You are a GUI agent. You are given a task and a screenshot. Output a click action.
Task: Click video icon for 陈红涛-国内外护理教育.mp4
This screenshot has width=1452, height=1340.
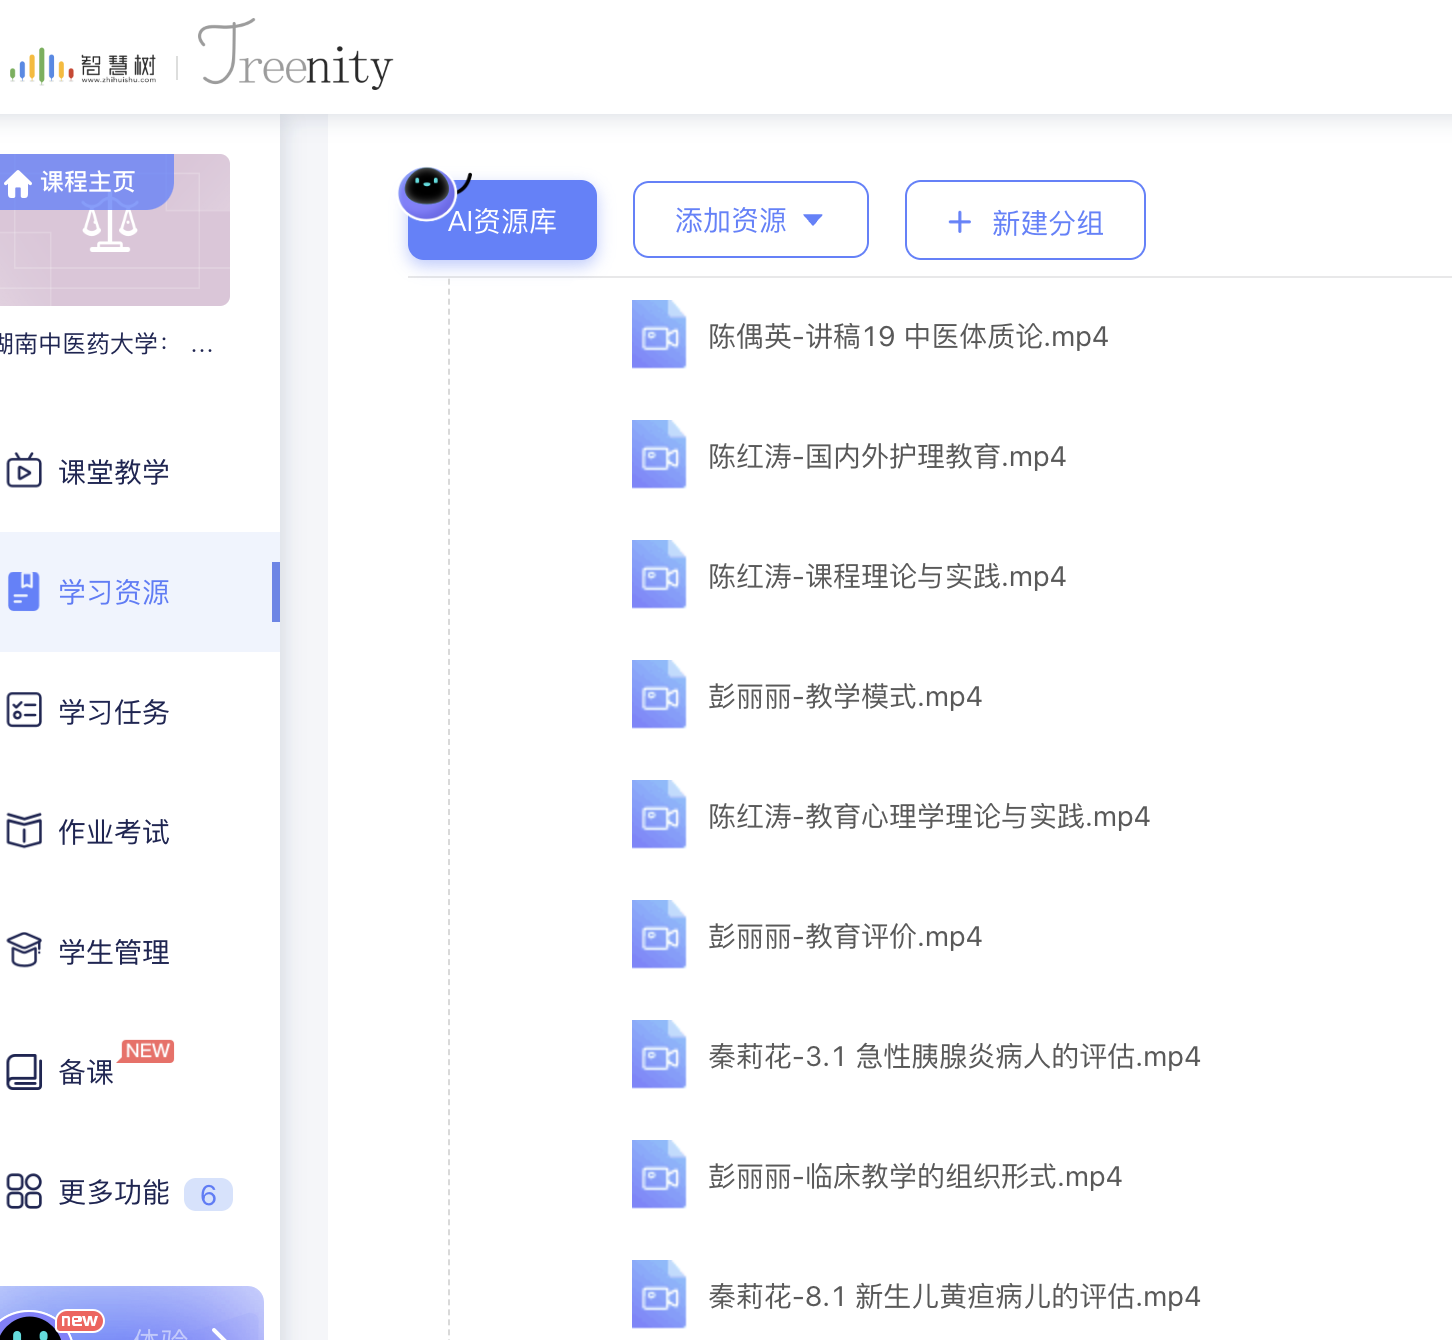coord(659,456)
